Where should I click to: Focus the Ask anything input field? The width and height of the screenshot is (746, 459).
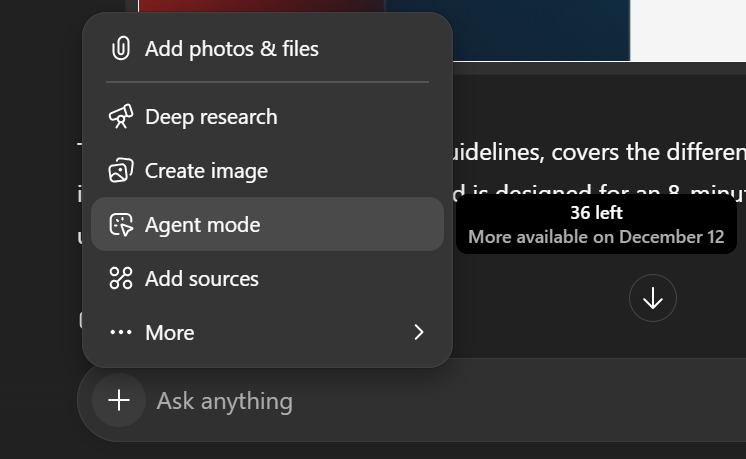click(400, 401)
